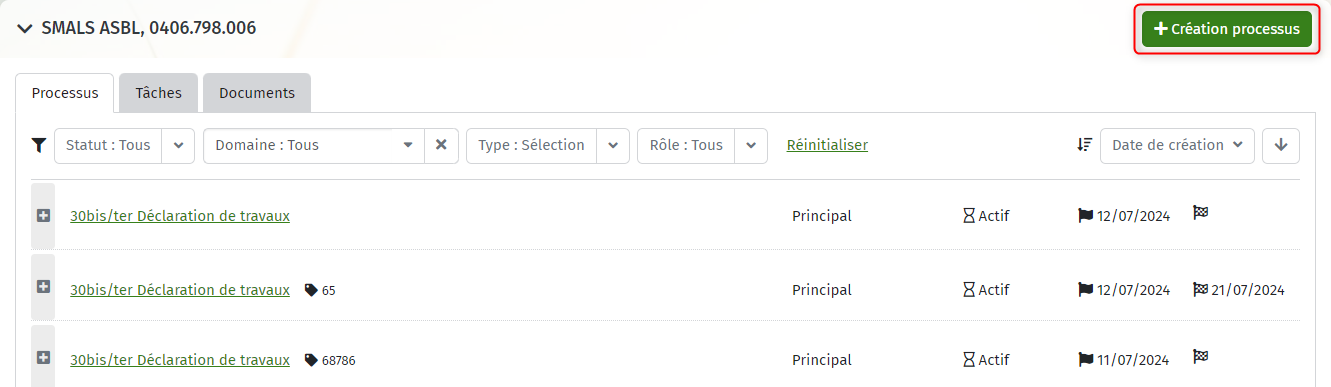Expand the process row tagged 68786
The height and width of the screenshot is (387, 1331).
(x=43, y=357)
